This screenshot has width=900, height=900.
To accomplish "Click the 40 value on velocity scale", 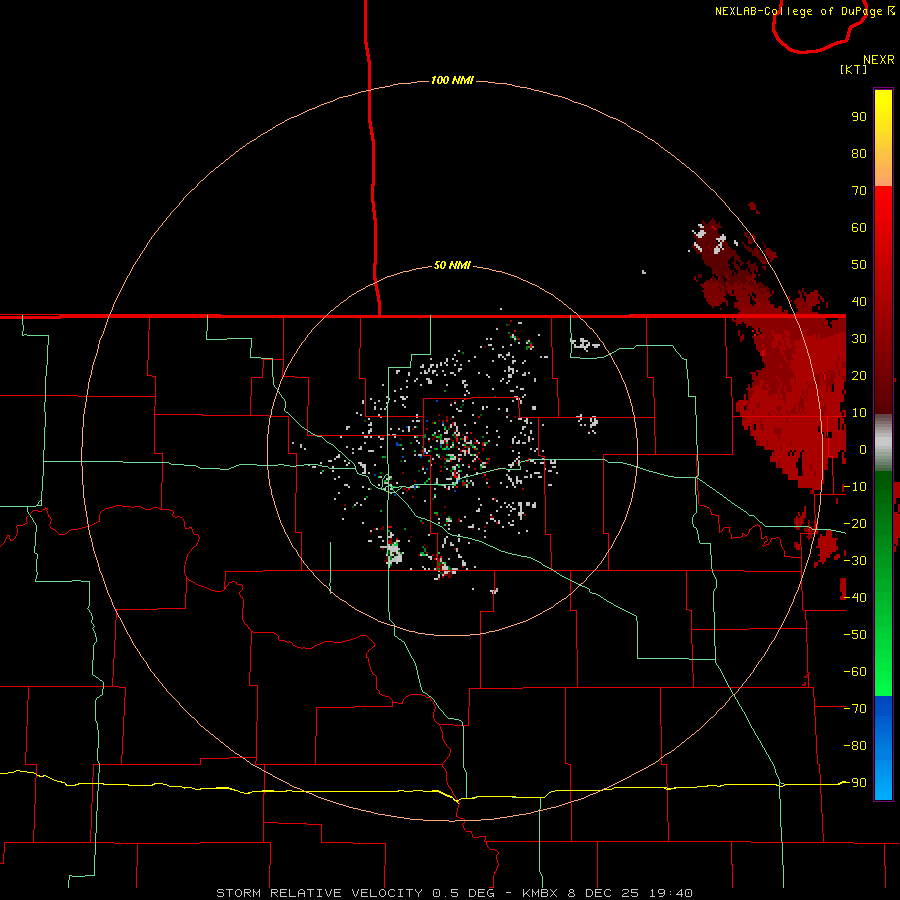I will click(x=859, y=301).
